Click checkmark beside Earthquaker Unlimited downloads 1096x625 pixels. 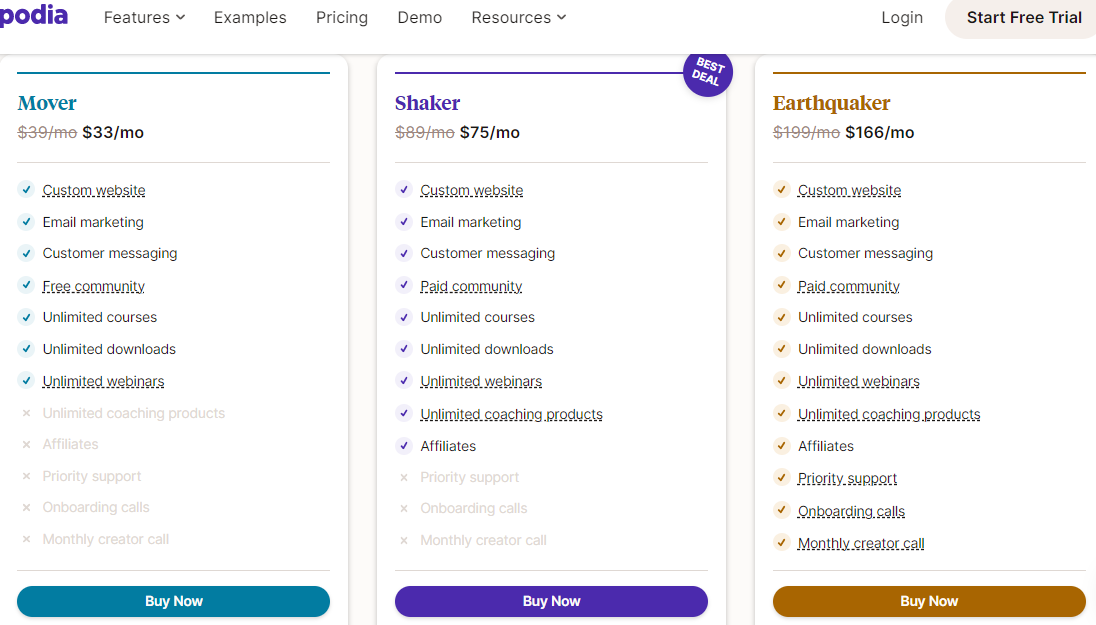[781, 348]
